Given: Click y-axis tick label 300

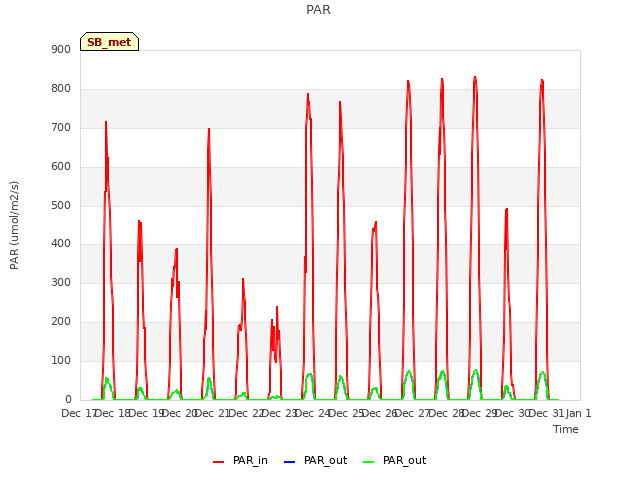Looking at the screenshot, I should click(61, 282).
